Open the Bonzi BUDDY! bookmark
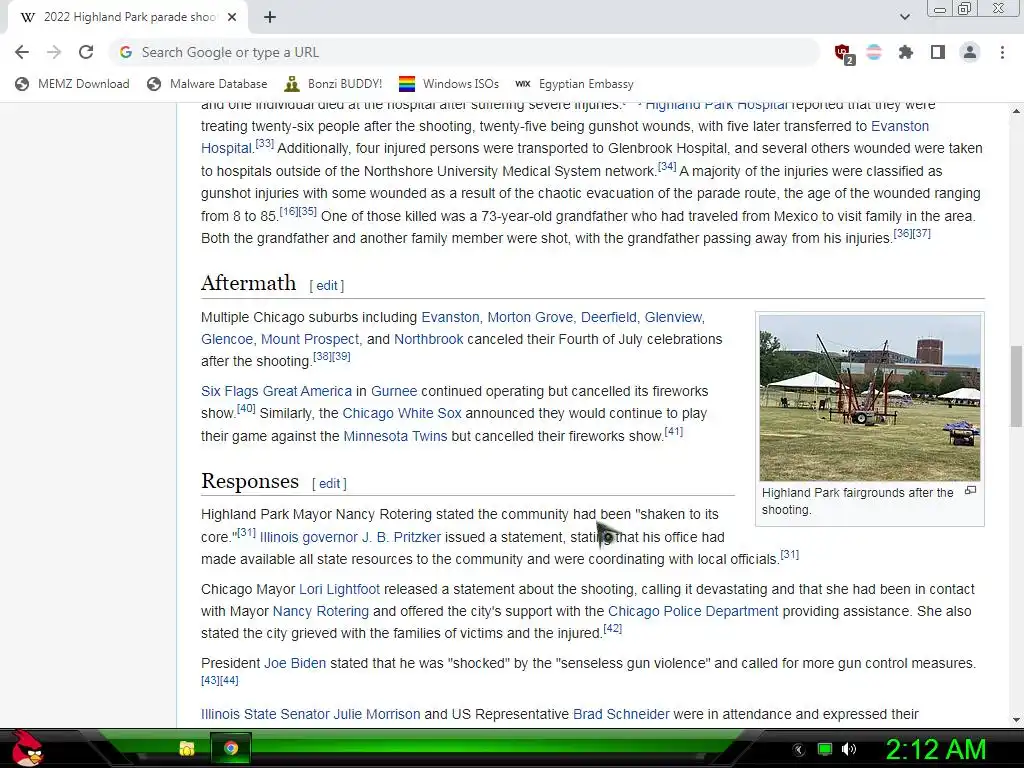 pos(333,84)
